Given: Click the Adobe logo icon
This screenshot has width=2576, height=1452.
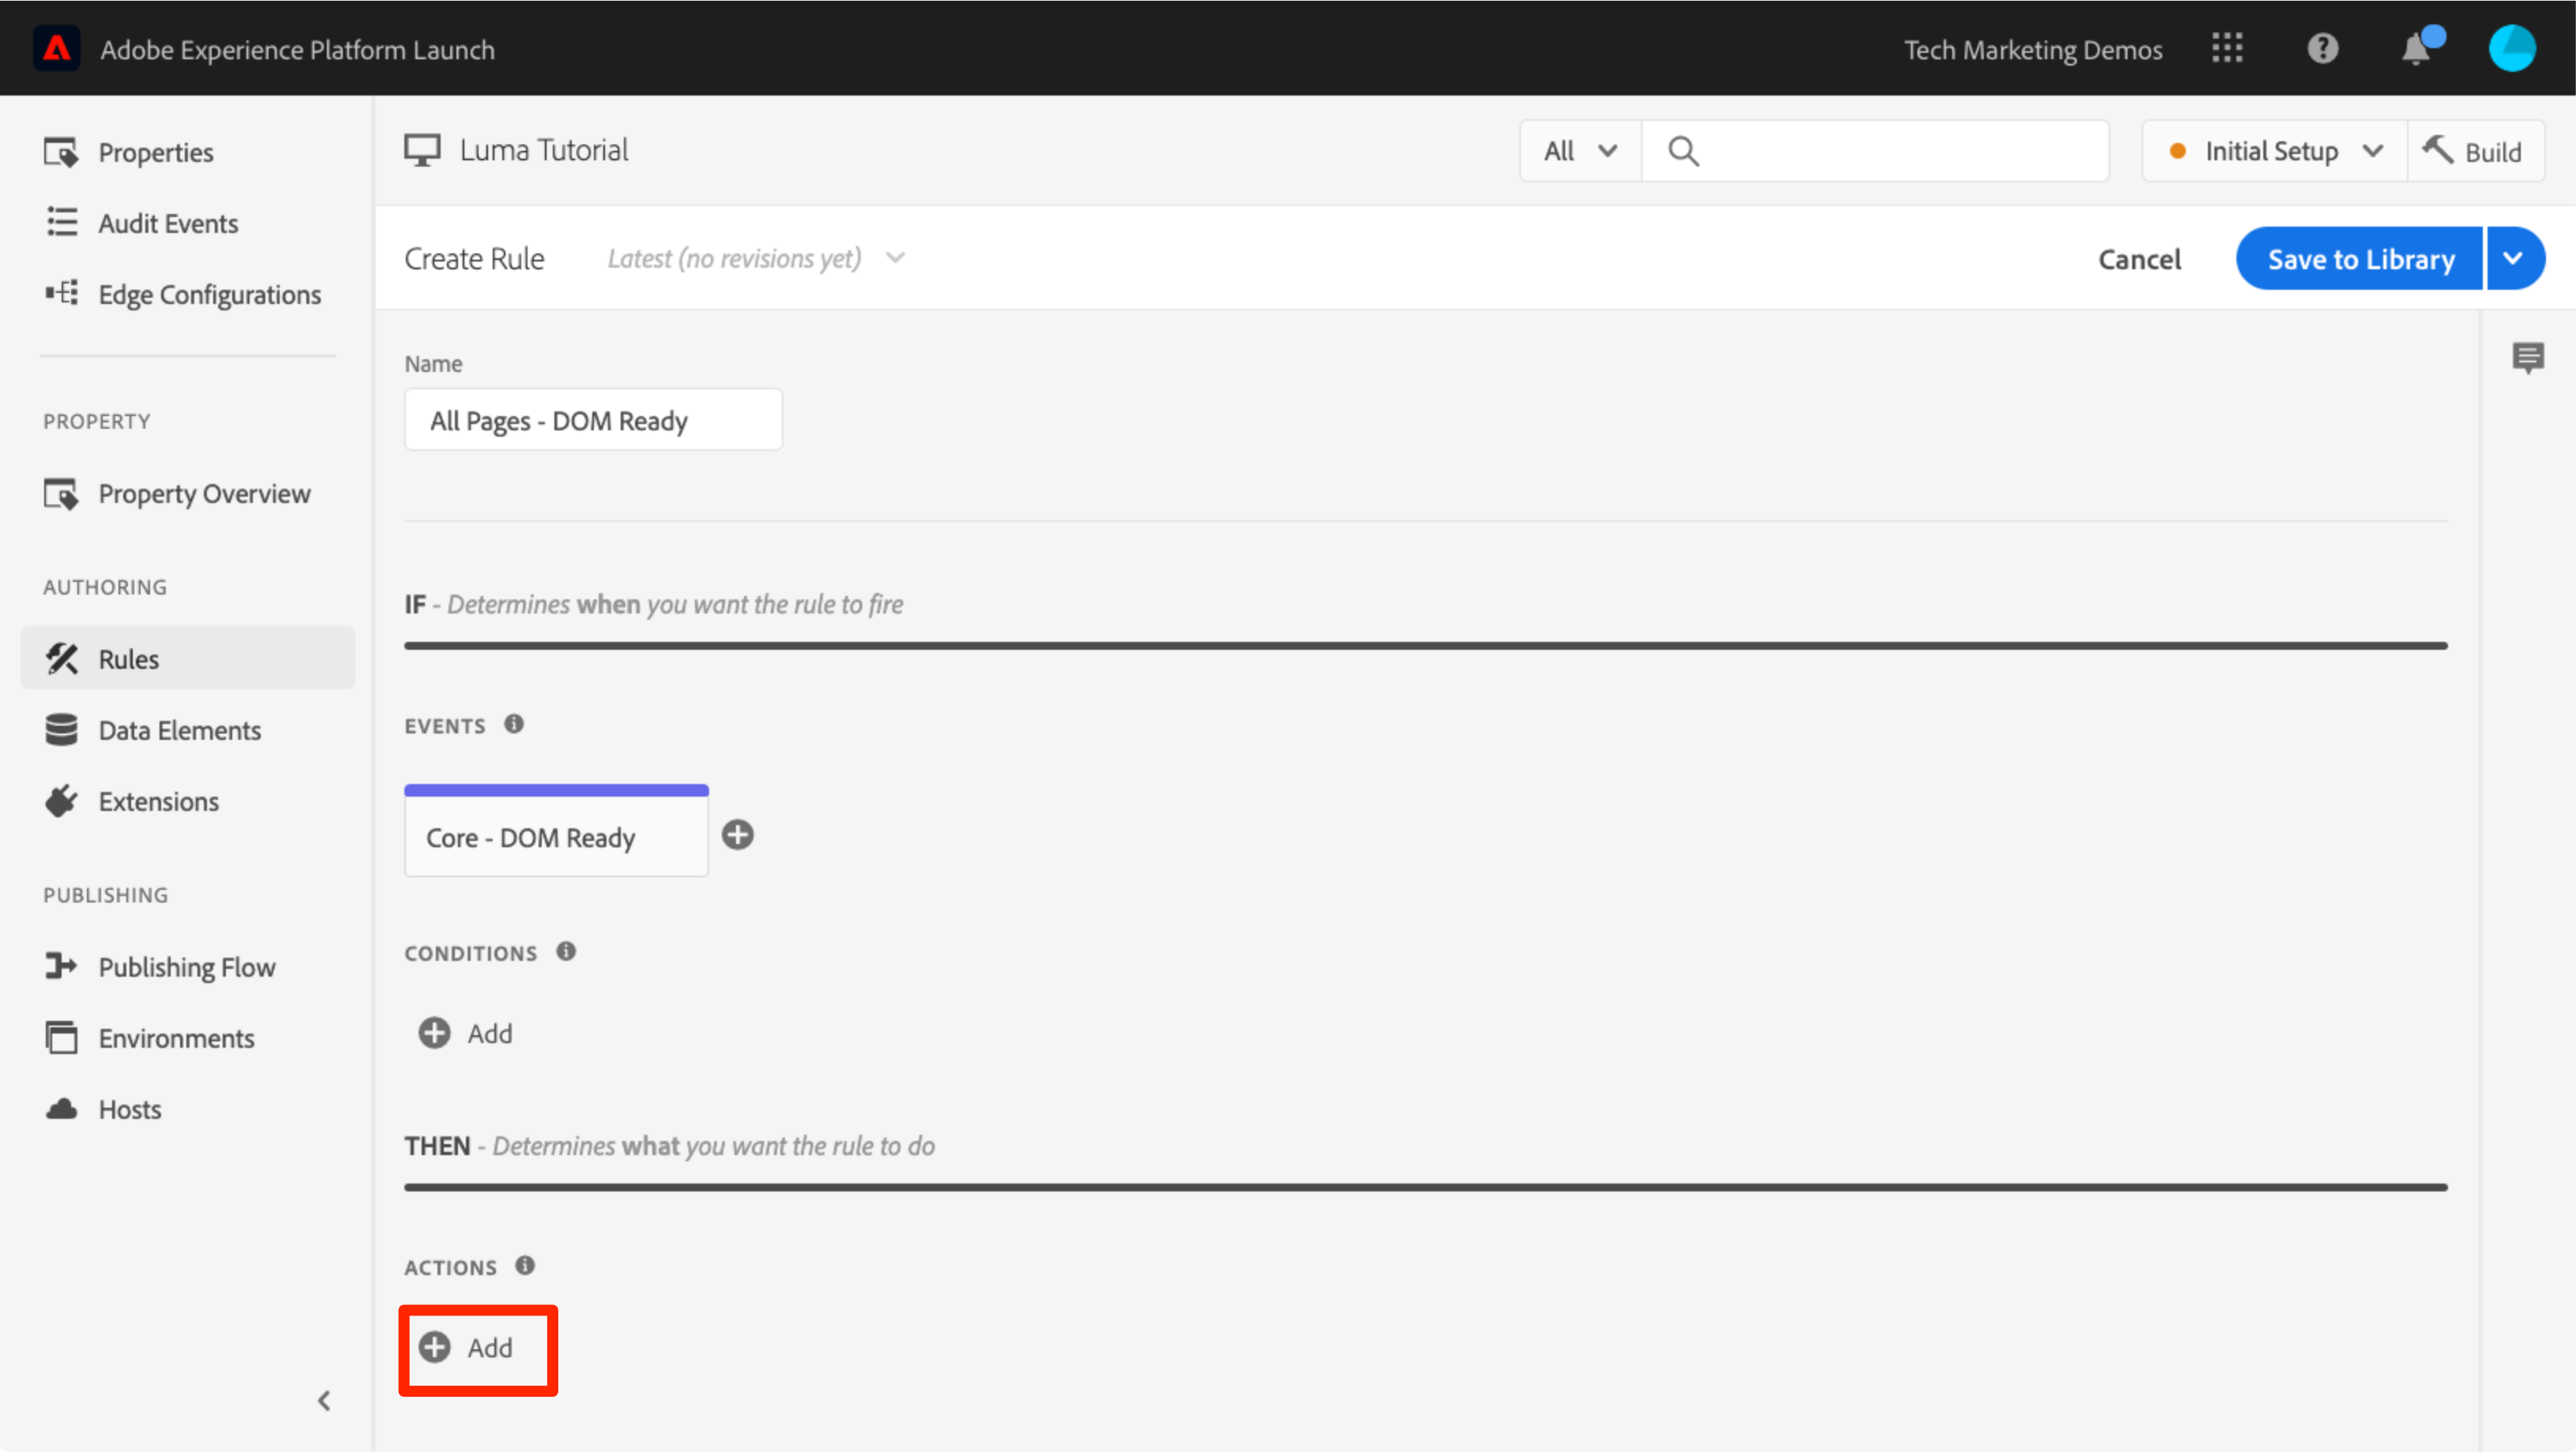Looking at the screenshot, I should point(57,48).
